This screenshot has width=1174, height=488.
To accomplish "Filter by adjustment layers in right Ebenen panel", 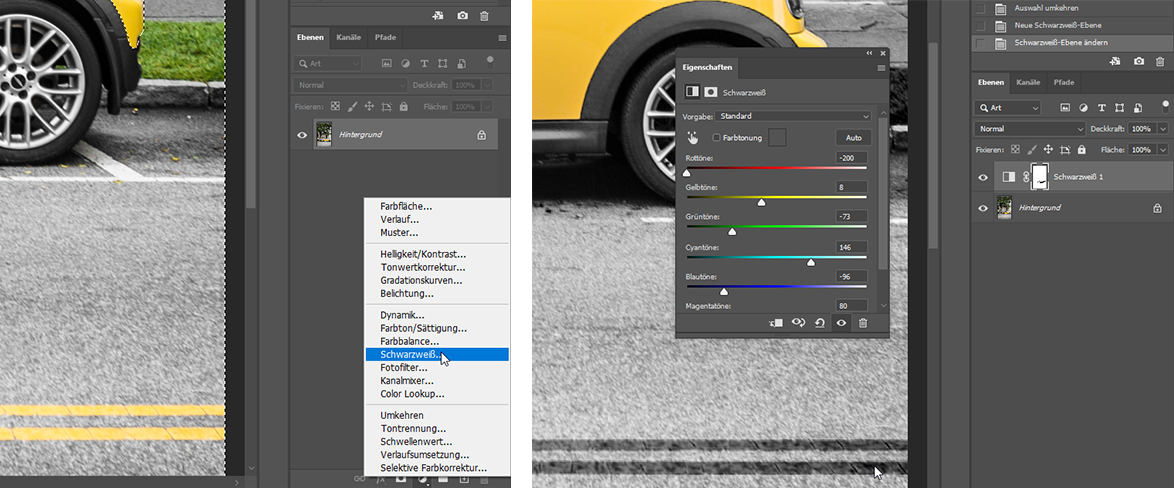I will pyautogui.click(x=1082, y=108).
